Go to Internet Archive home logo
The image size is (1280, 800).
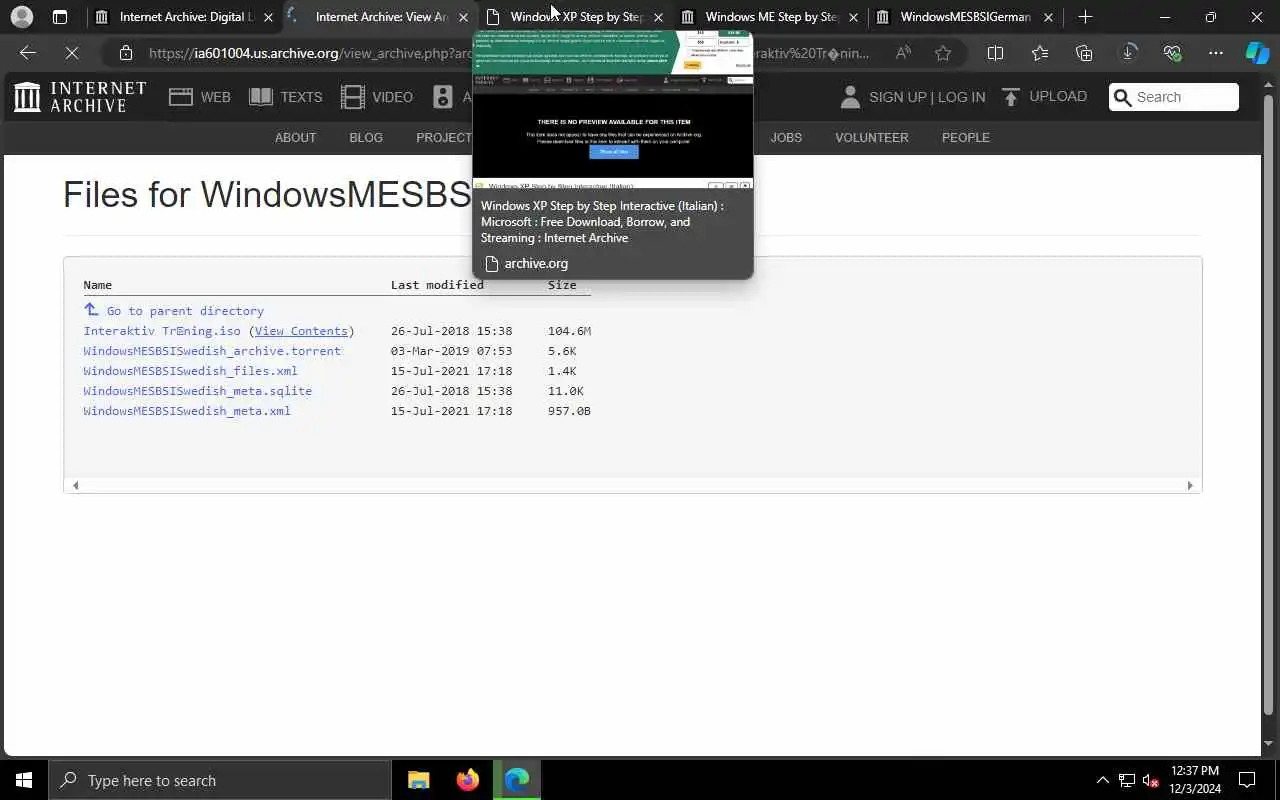[x=80, y=97]
